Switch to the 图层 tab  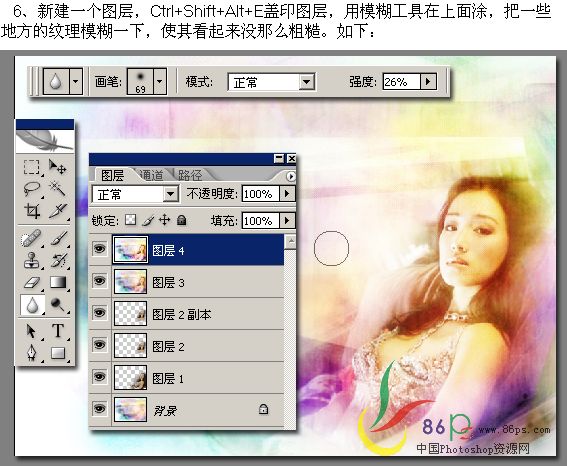[112, 176]
